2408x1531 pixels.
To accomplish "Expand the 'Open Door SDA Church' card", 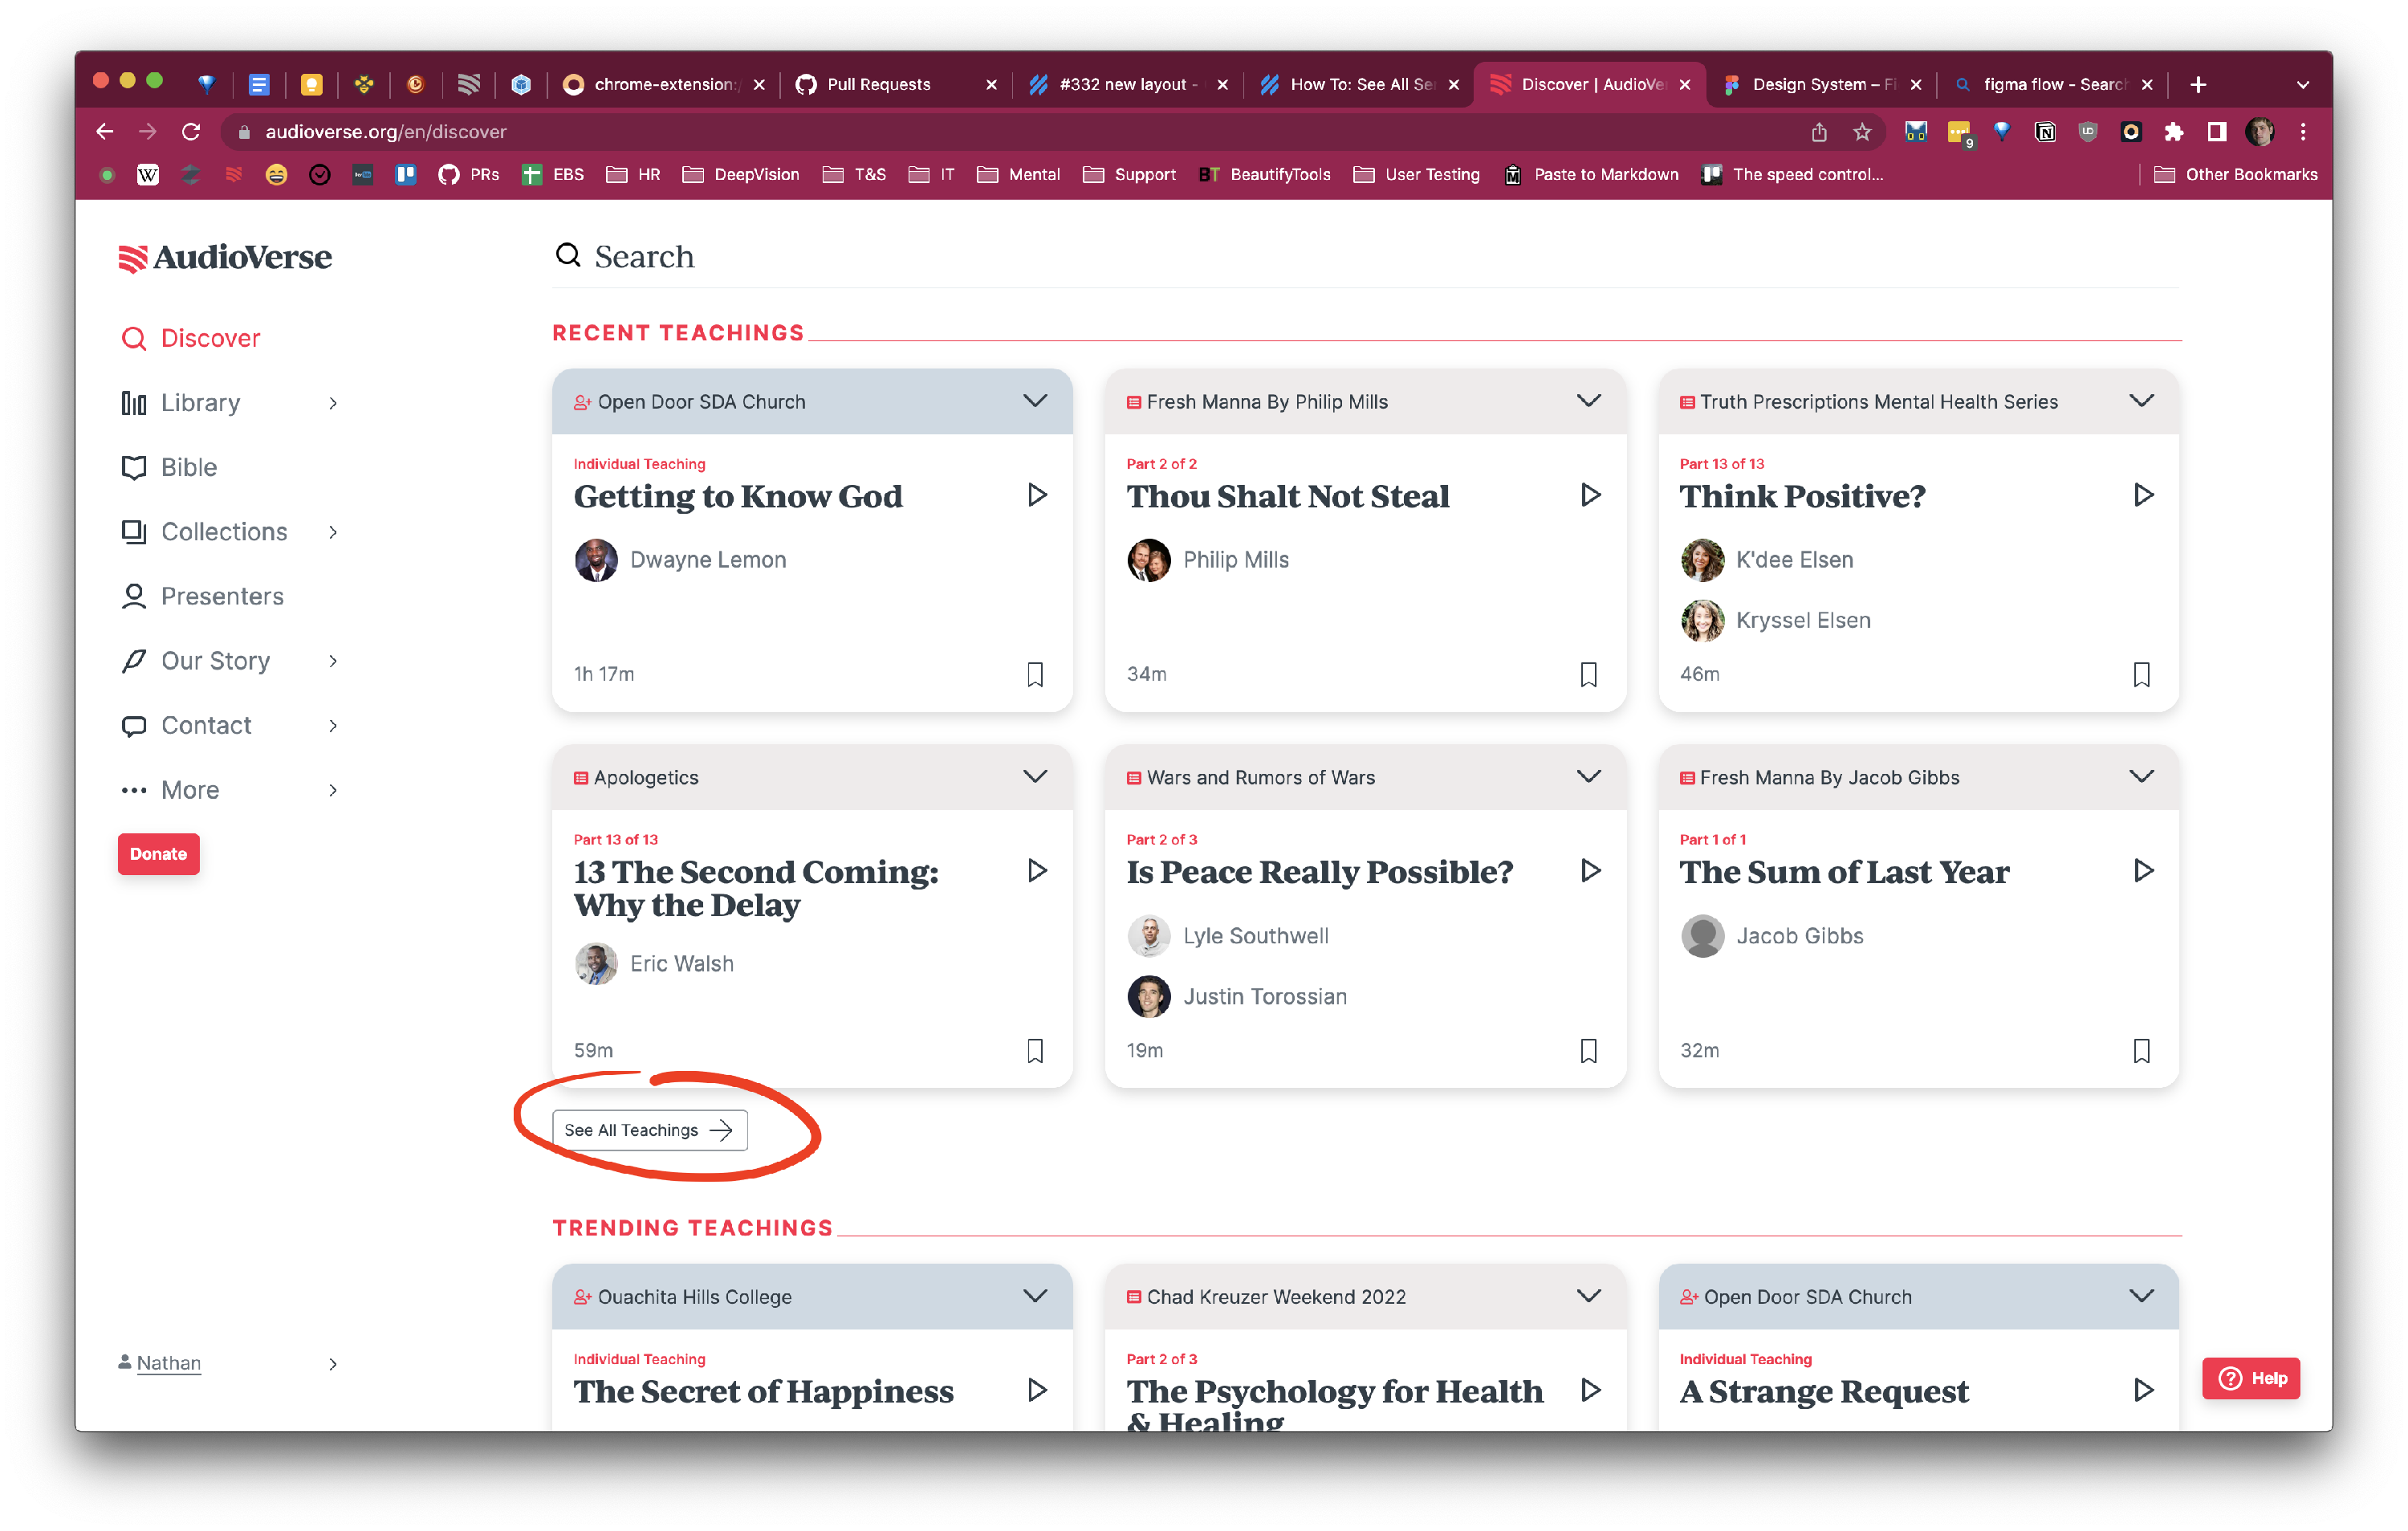I will click(1035, 401).
